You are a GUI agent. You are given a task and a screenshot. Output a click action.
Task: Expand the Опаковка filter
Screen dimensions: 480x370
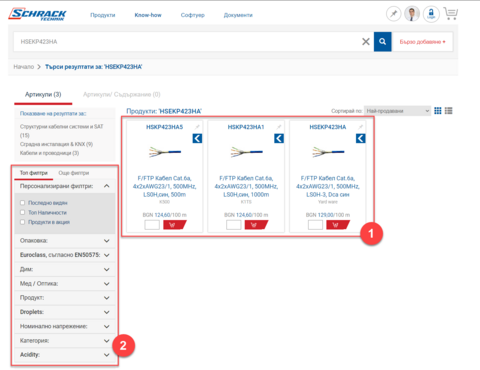pyautogui.click(x=65, y=241)
